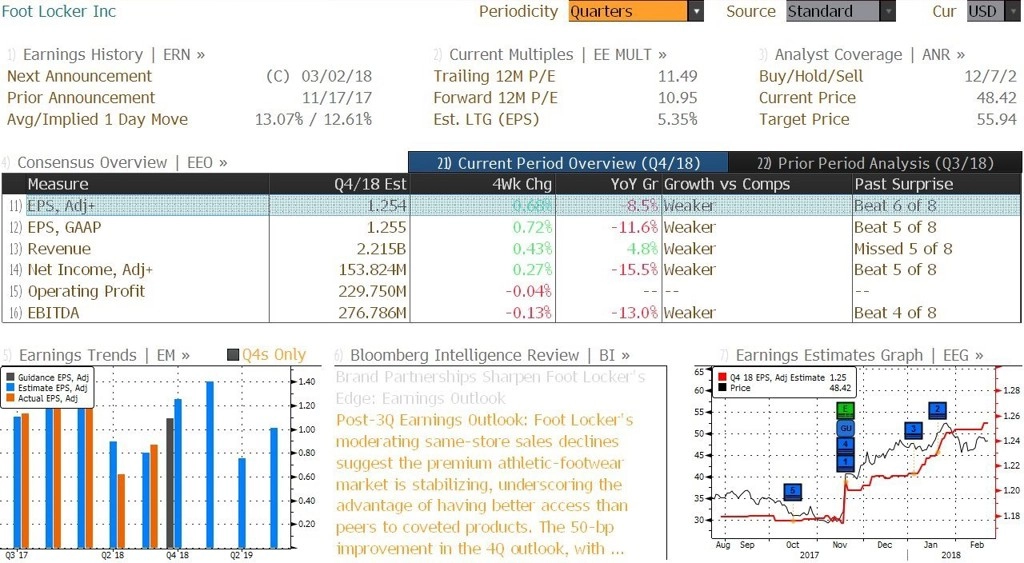The image size is (1024, 563).
Task: Select the EPS, Adj+ row
Action: coord(511,205)
